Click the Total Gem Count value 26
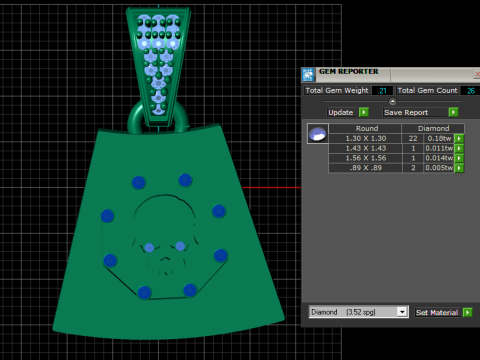Image resolution: width=480 pixels, height=360 pixels. pos(470,91)
